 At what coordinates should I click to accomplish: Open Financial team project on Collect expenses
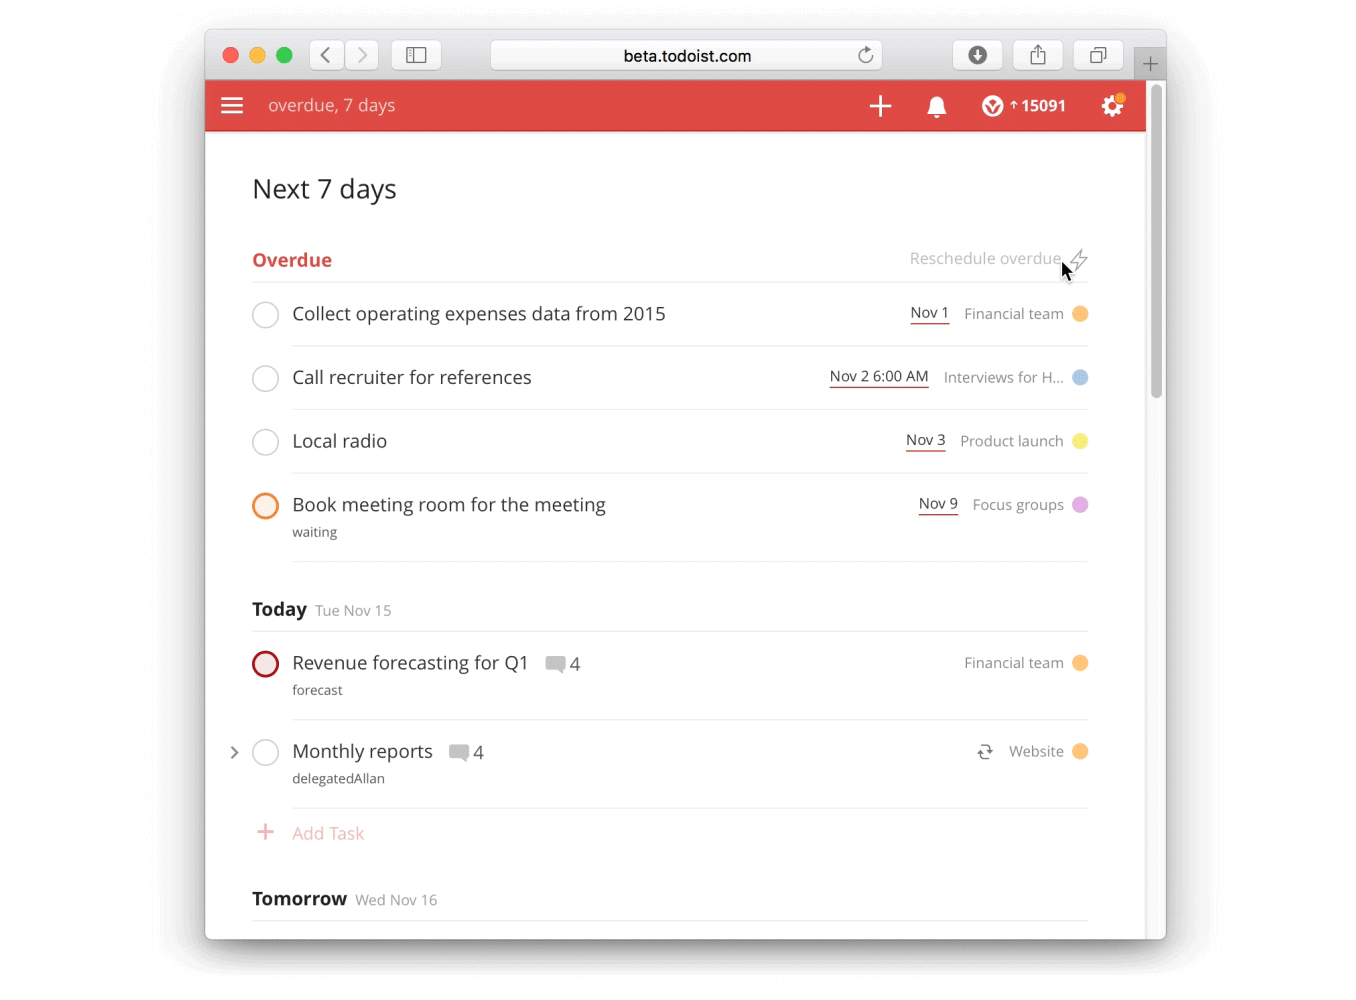[1014, 314]
